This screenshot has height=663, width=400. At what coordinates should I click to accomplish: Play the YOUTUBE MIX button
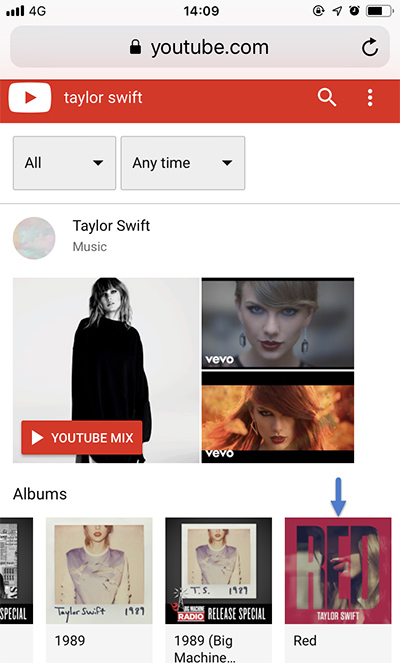(x=82, y=438)
